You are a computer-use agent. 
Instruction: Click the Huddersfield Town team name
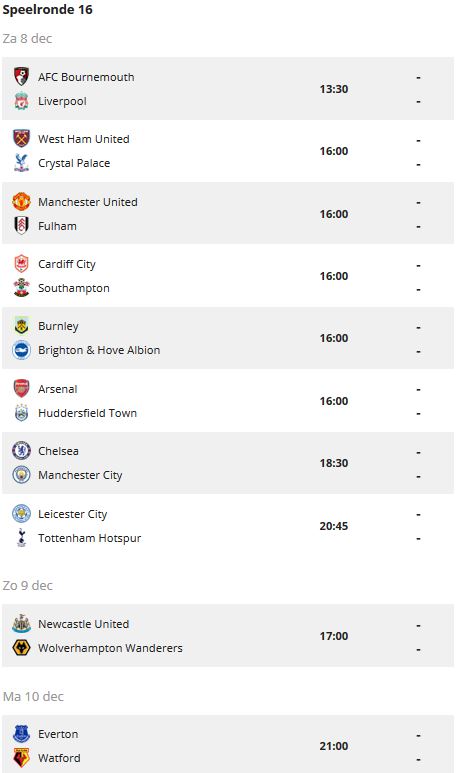click(87, 413)
